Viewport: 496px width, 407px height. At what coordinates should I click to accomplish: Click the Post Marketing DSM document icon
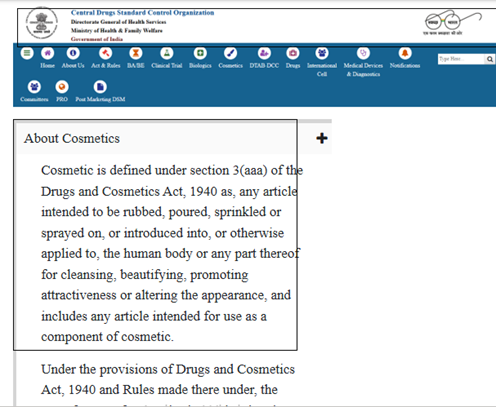[x=100, y=87]
